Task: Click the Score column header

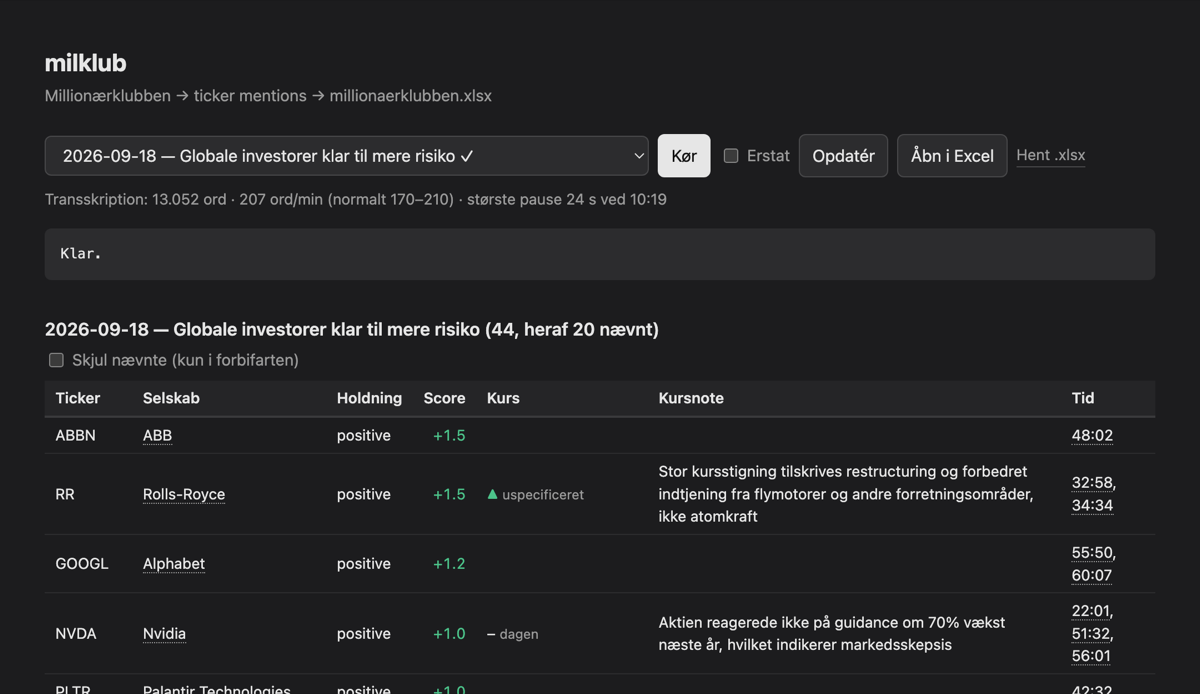Action: (x=444, y=398)
